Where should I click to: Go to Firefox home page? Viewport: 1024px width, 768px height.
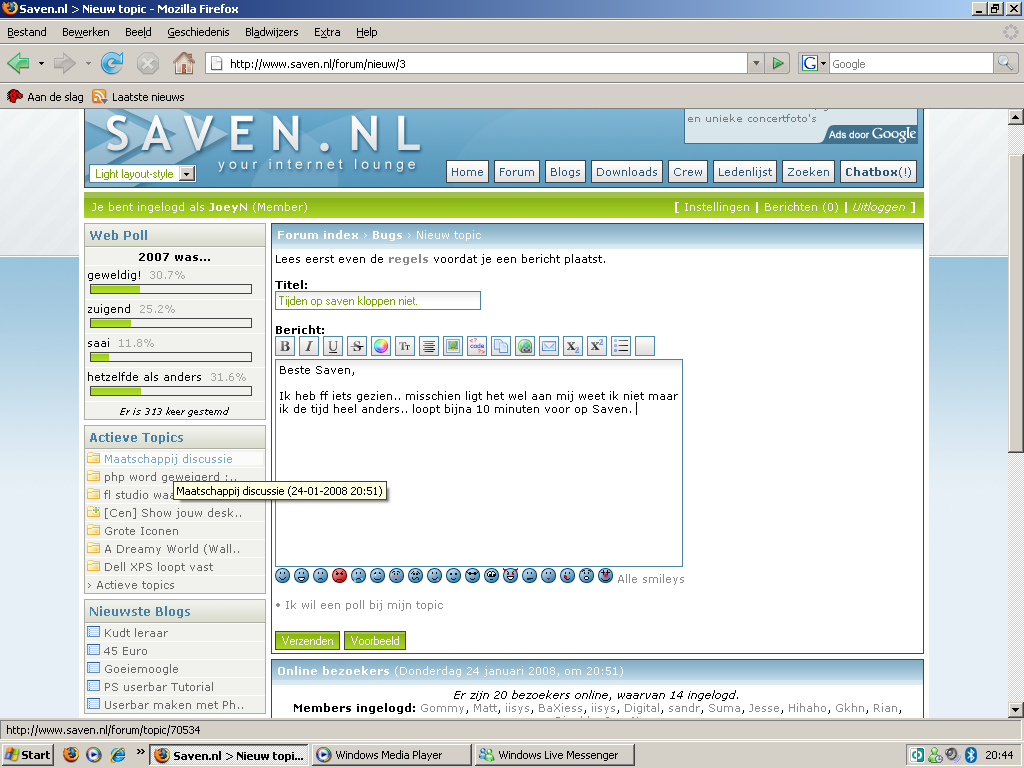click(x=184, y=63)
